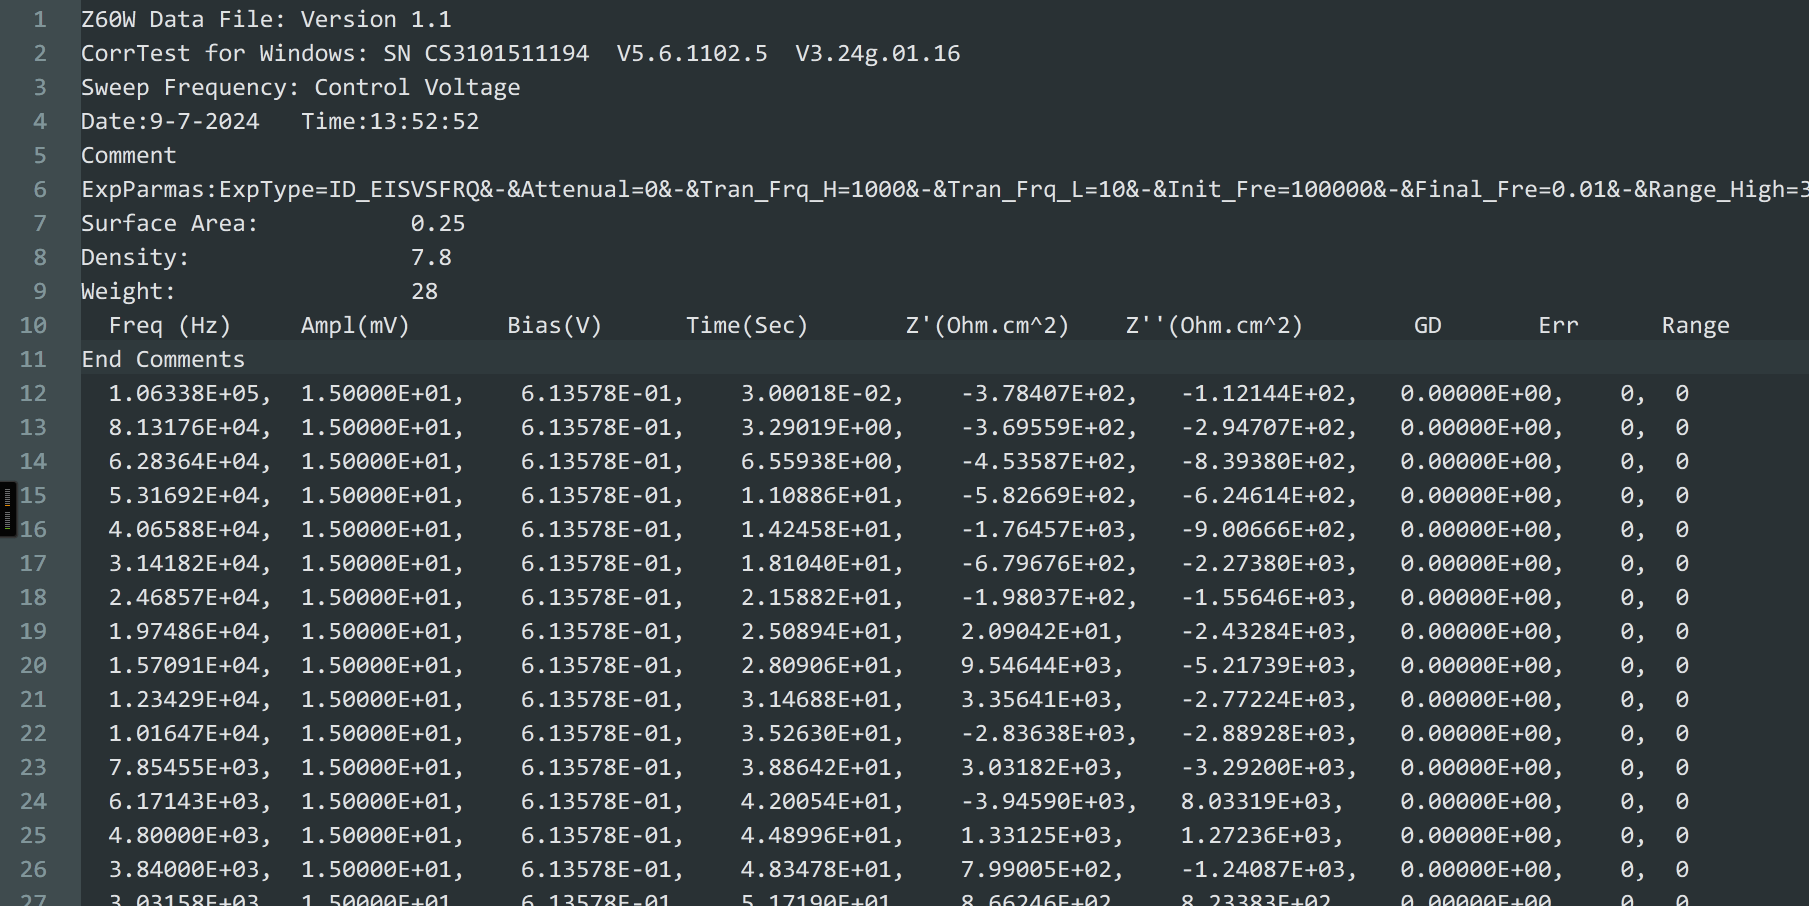Place cursor on the 'Comment' line
Screen dimensions: 1809x906
click(128, 155)
